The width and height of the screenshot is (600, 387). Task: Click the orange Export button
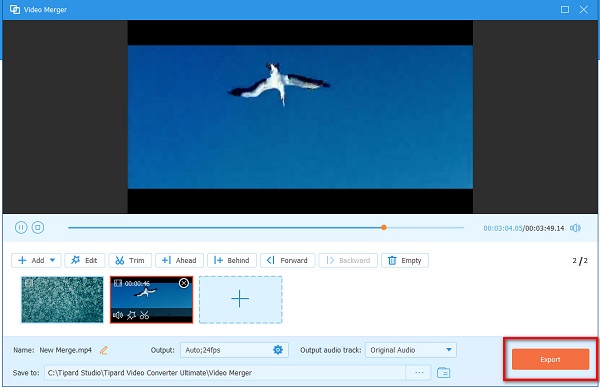551,359
